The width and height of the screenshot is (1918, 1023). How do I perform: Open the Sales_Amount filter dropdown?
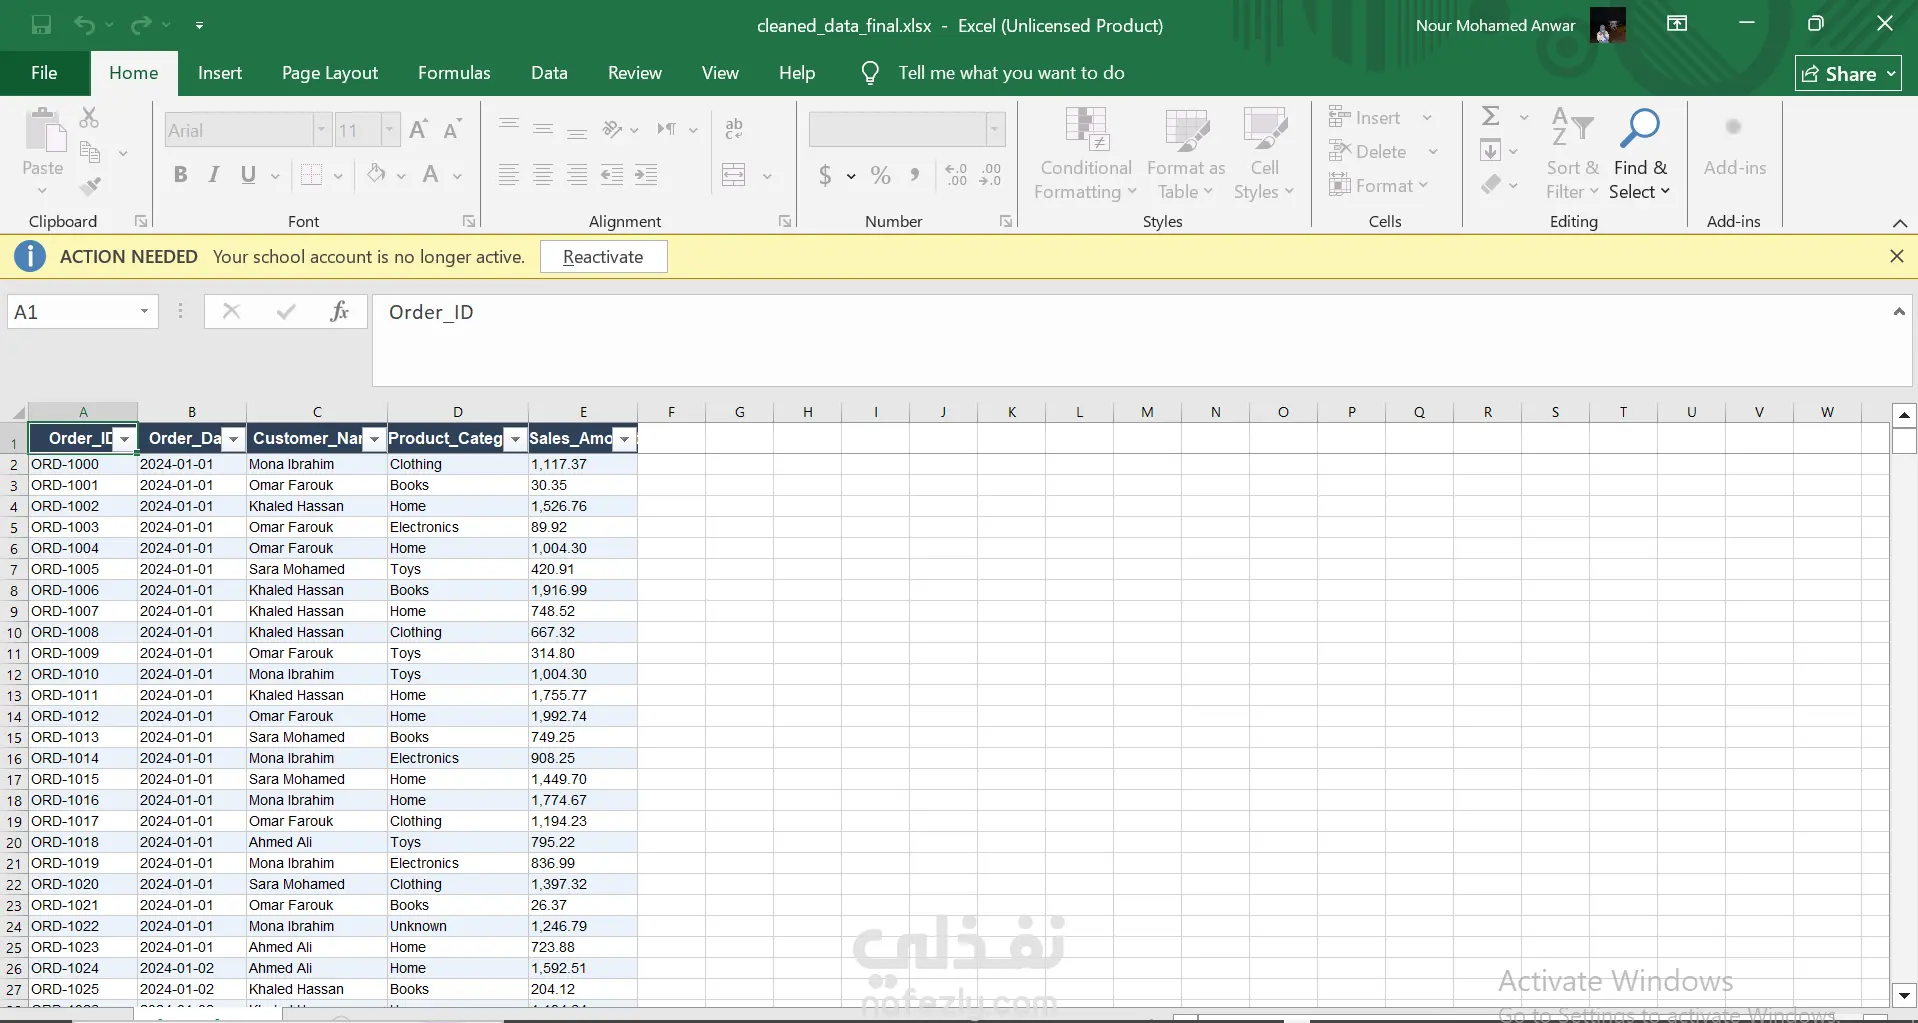click(x=625, y=439)
